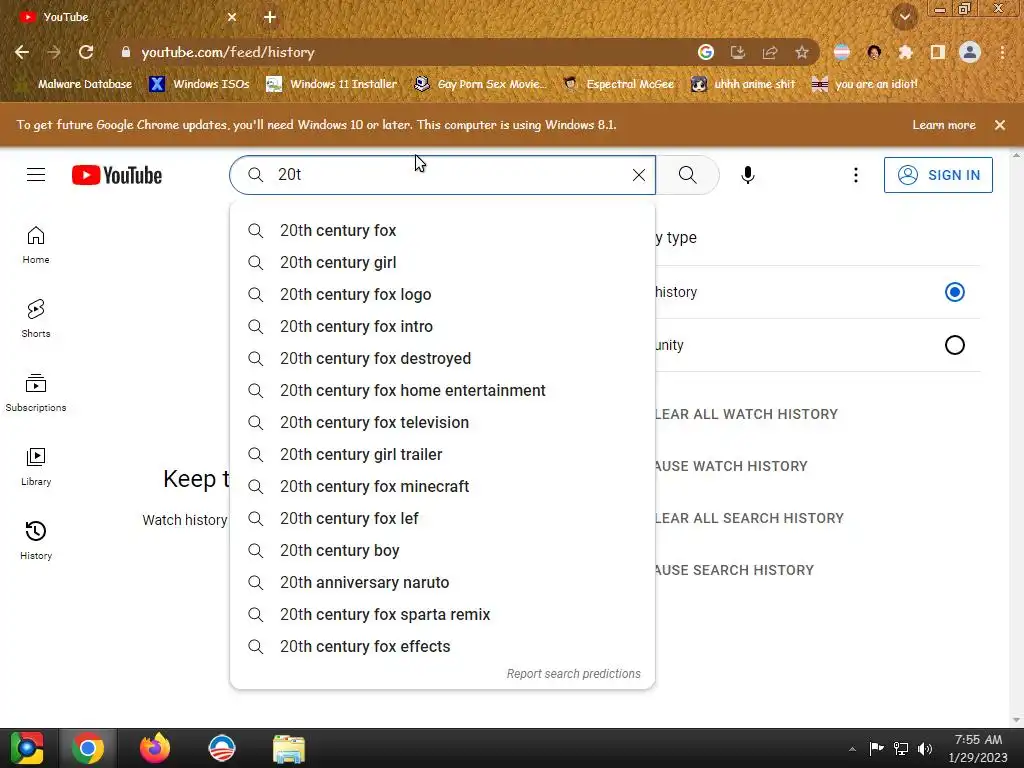Click CLEAR ALL SEARCH HISTORY

click(x=749, y=518)
